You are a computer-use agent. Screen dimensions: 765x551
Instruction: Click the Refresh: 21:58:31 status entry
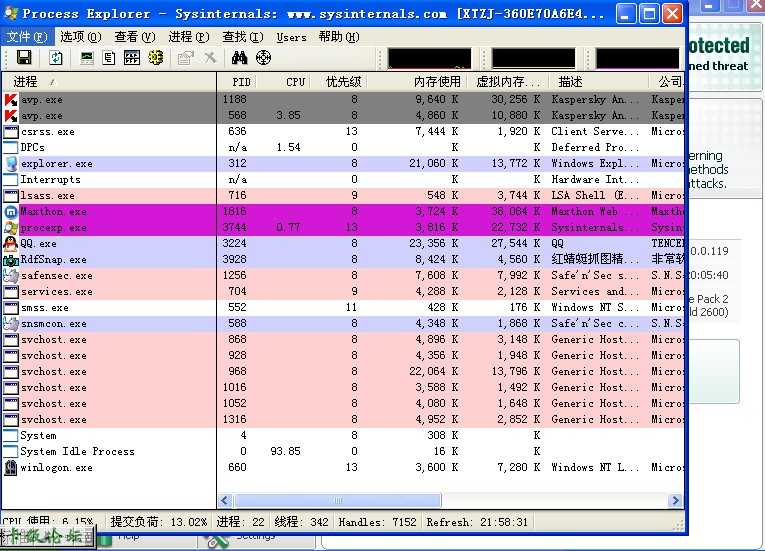[x=477, y=522]
